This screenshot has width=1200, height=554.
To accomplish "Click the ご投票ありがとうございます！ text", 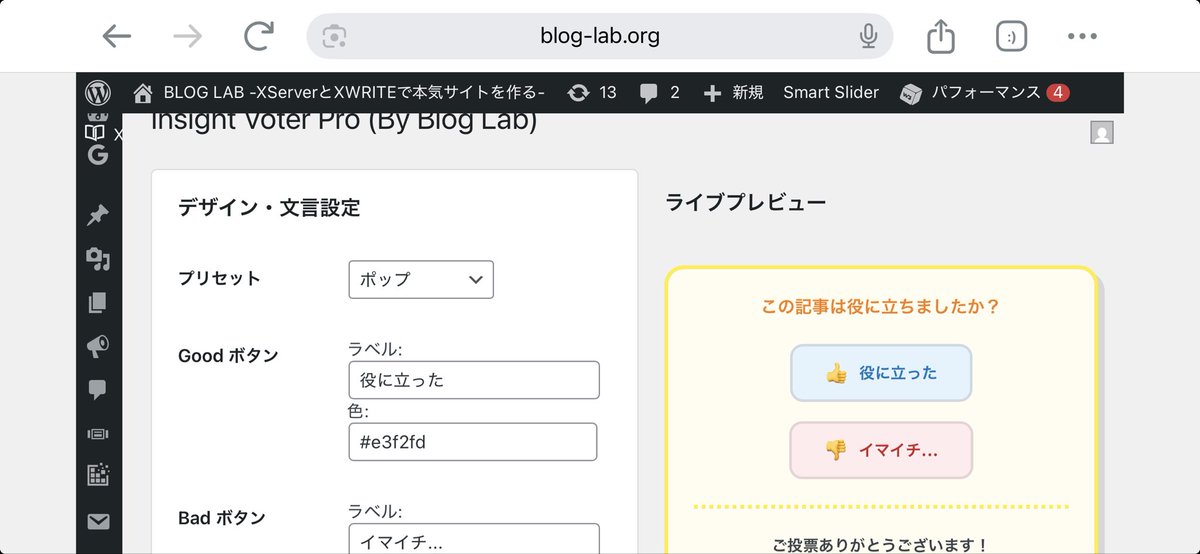I will click(881, 545).
